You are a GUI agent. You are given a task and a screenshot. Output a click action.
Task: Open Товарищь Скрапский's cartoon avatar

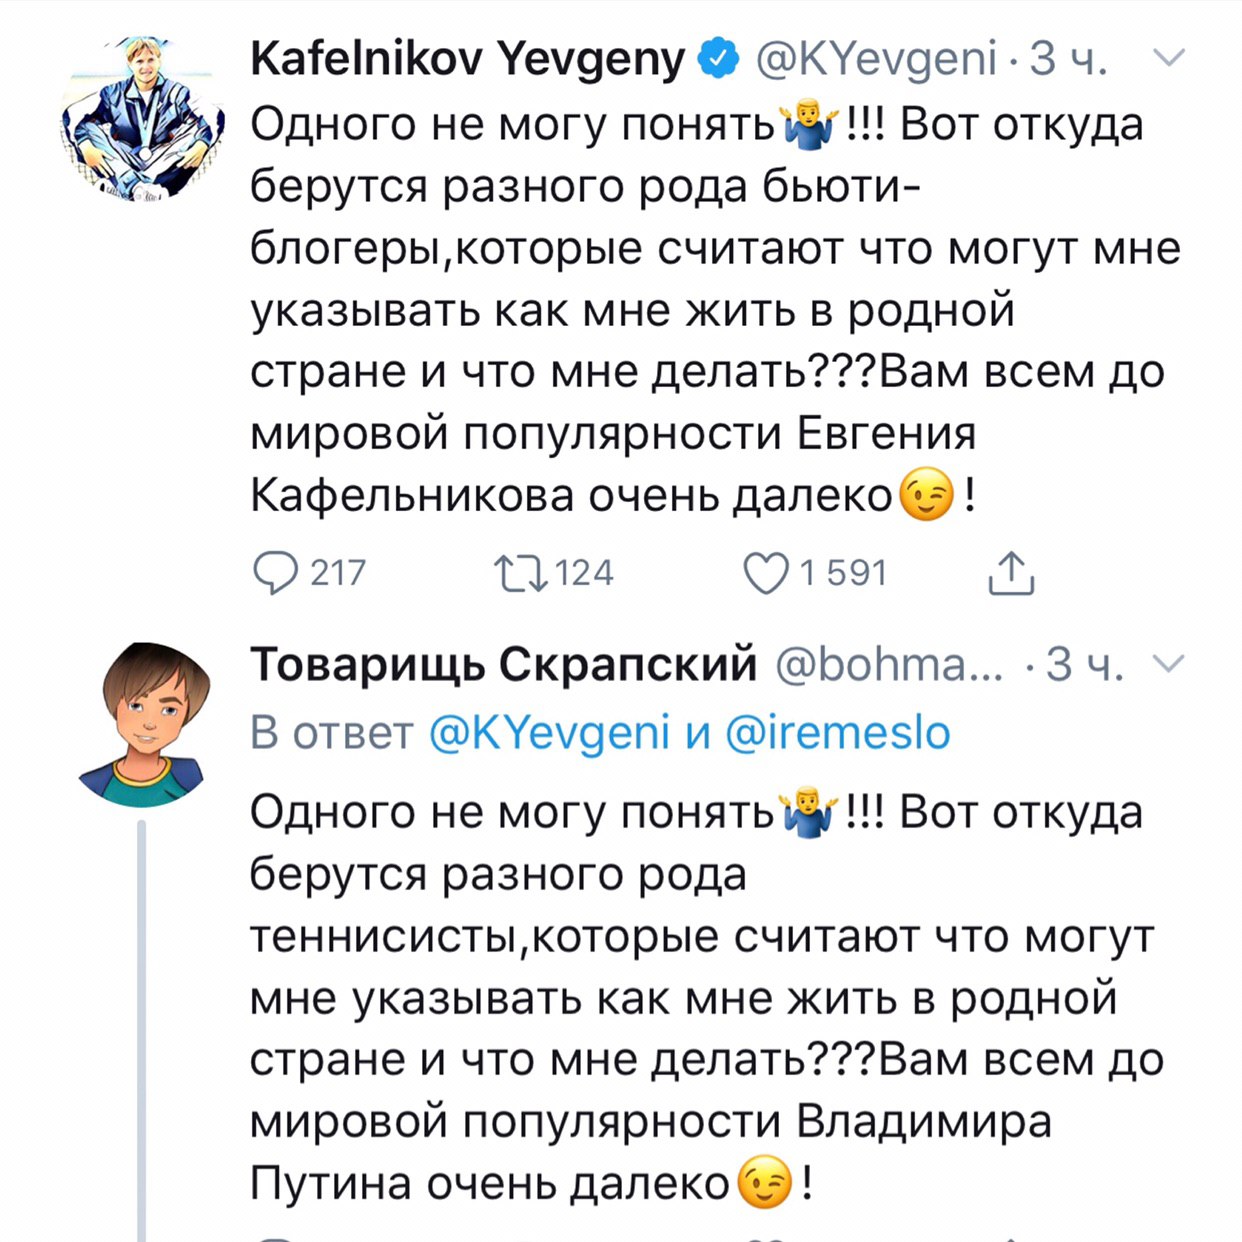point(143,724)
